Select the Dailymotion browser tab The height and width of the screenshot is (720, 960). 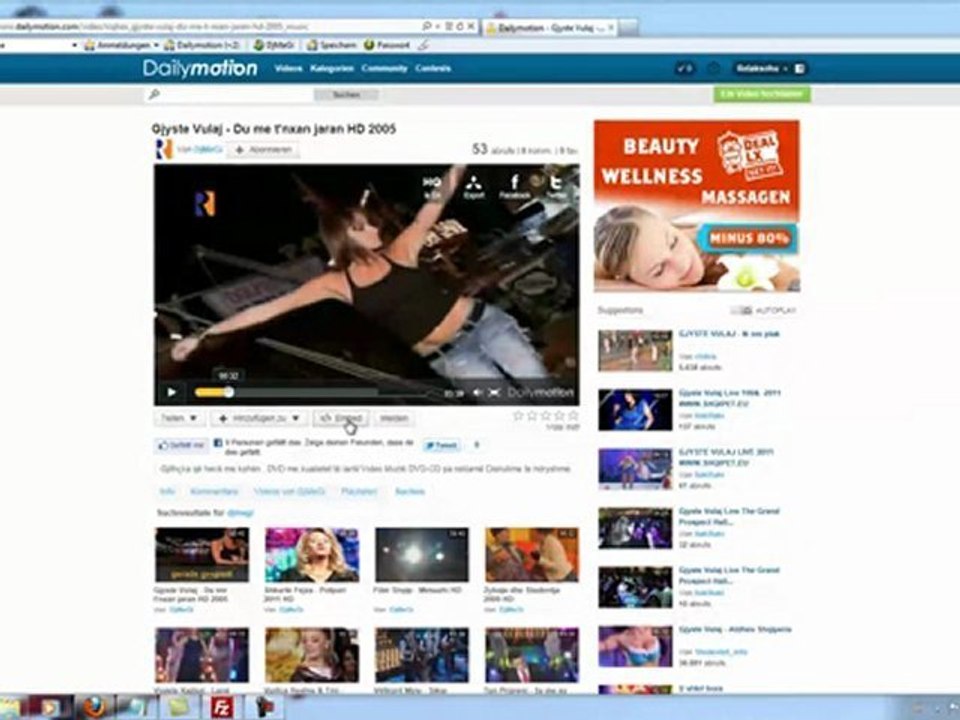(550, 28)
